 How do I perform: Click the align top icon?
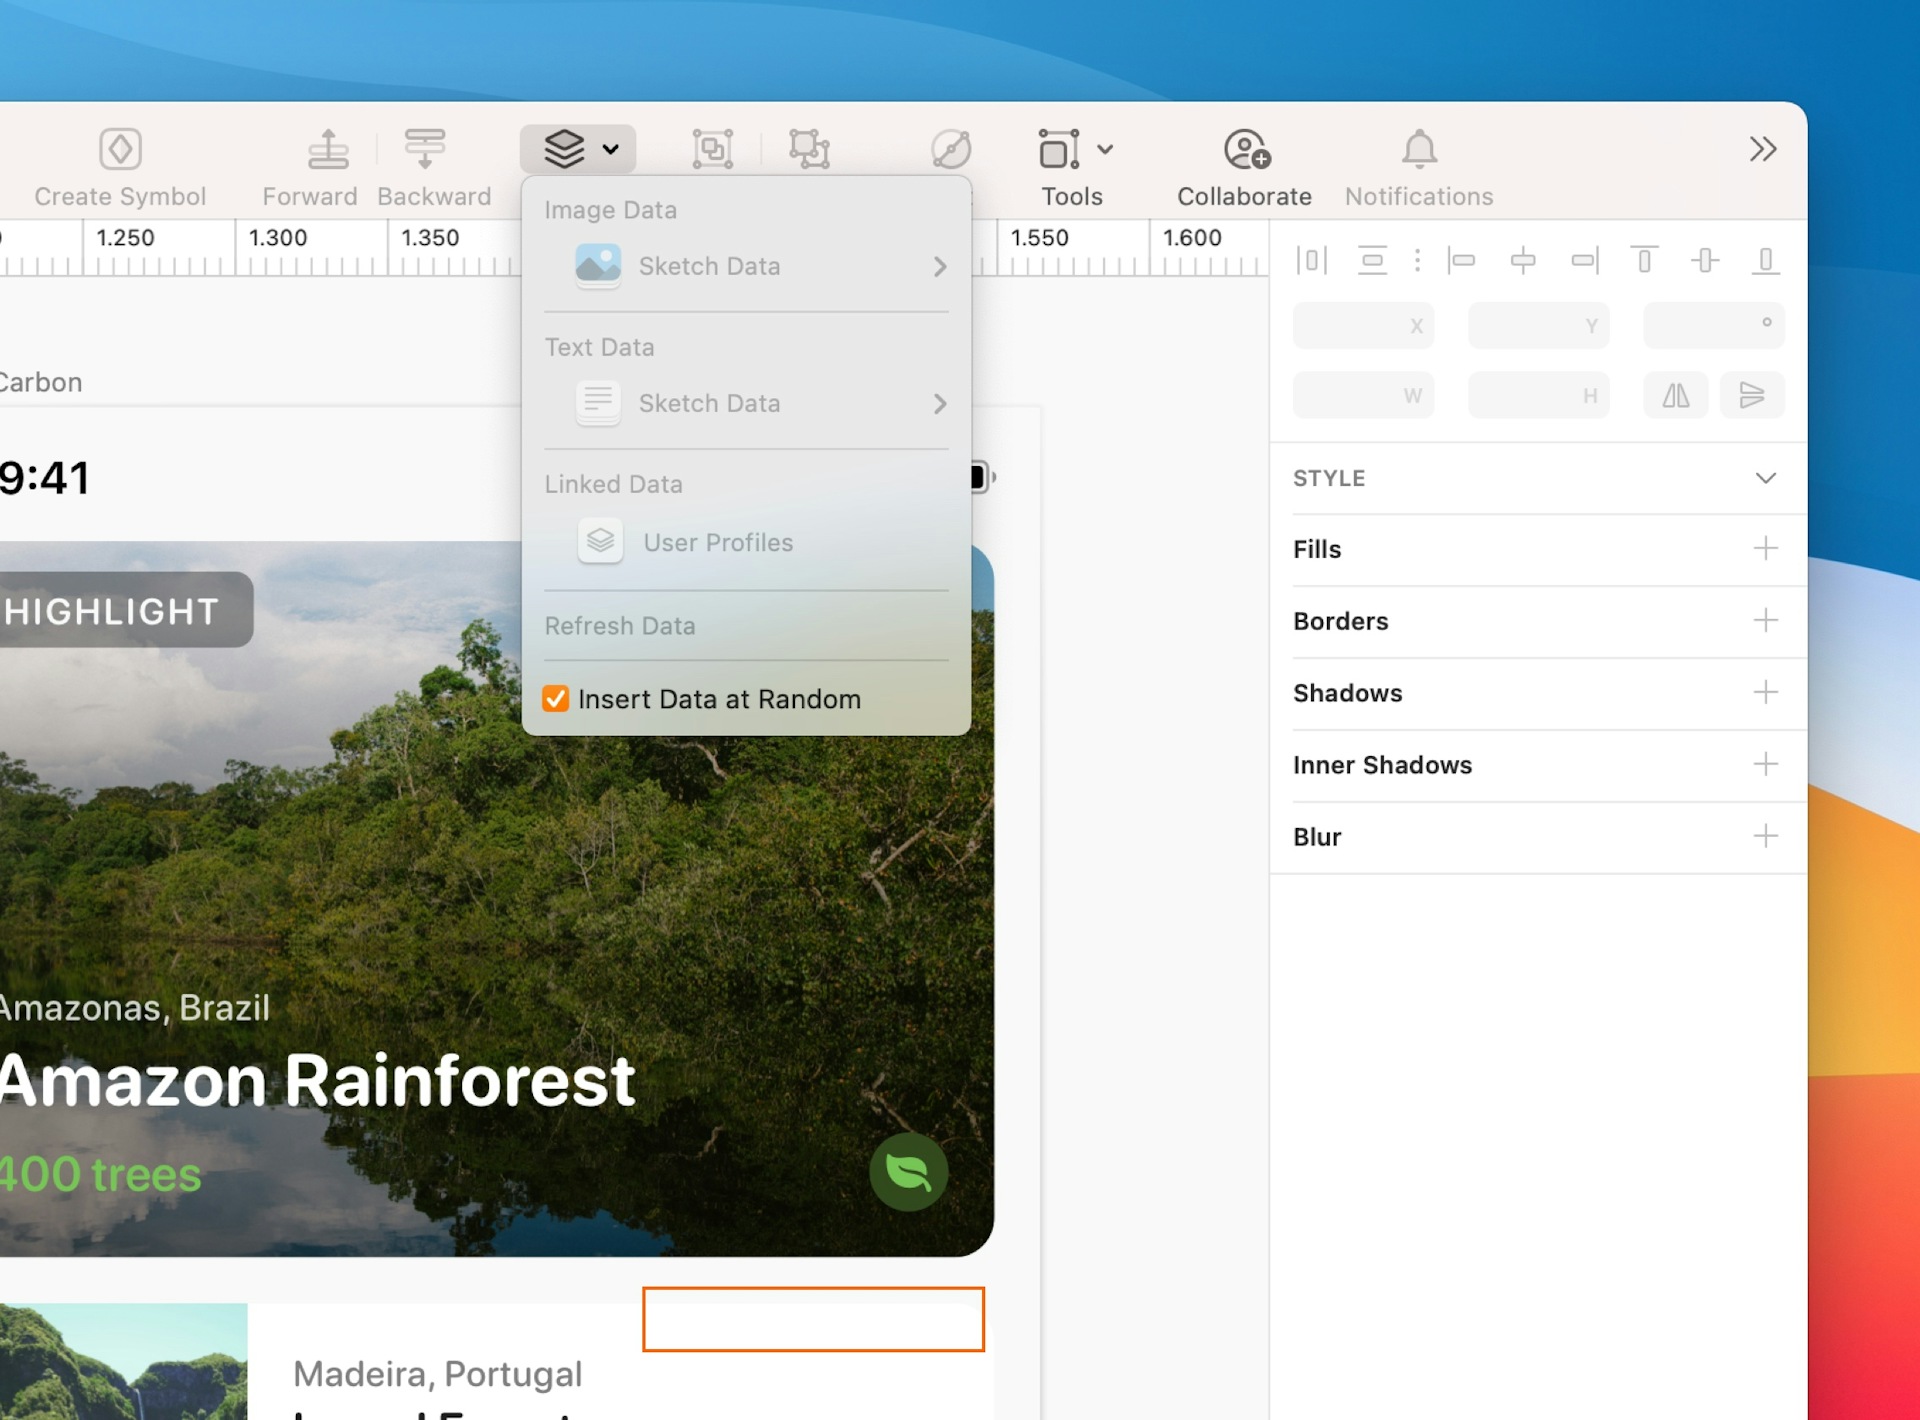click(x=1645, y=260)
